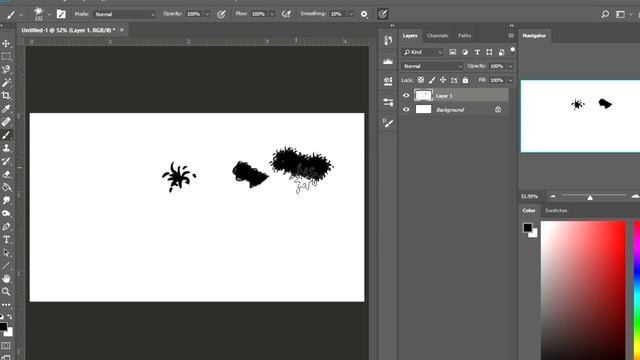This screenshot has width=640, height=360.
Task: Select the Type tool
Action: point(6,240)
